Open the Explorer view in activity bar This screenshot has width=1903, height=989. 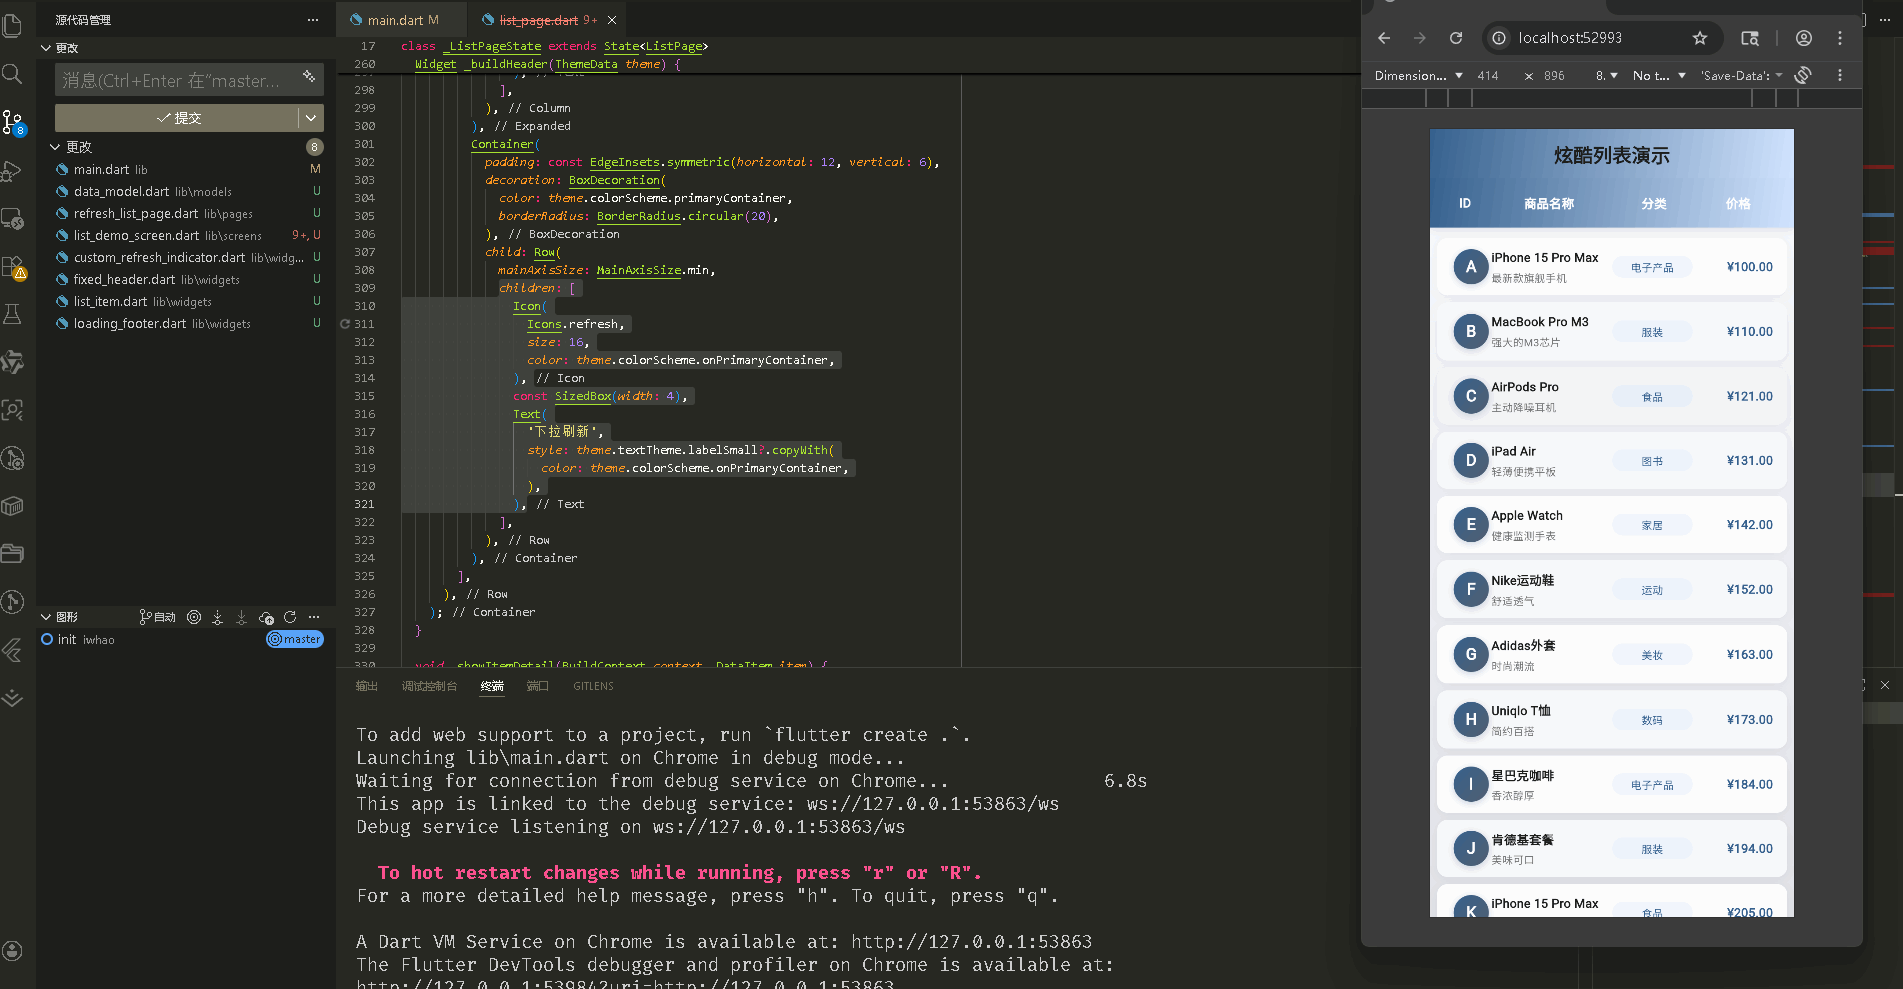coord(13,25)
